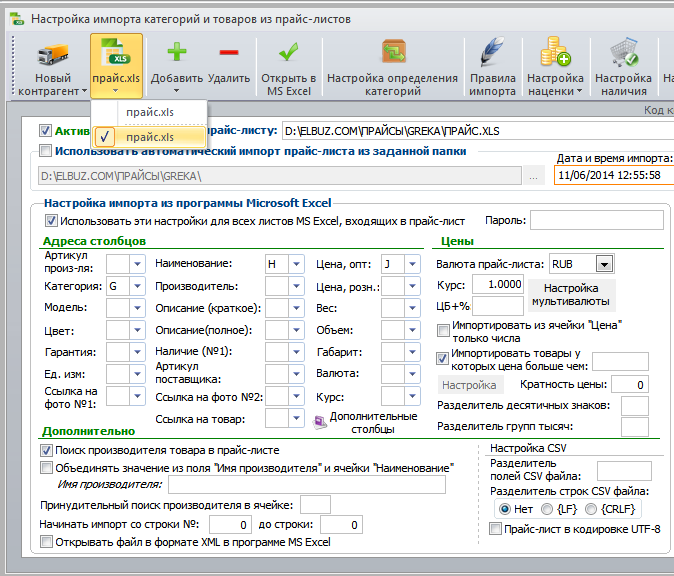Select the first unchecked прайс.xls menu entry
The image size is (674, 576).
[149, 112]
